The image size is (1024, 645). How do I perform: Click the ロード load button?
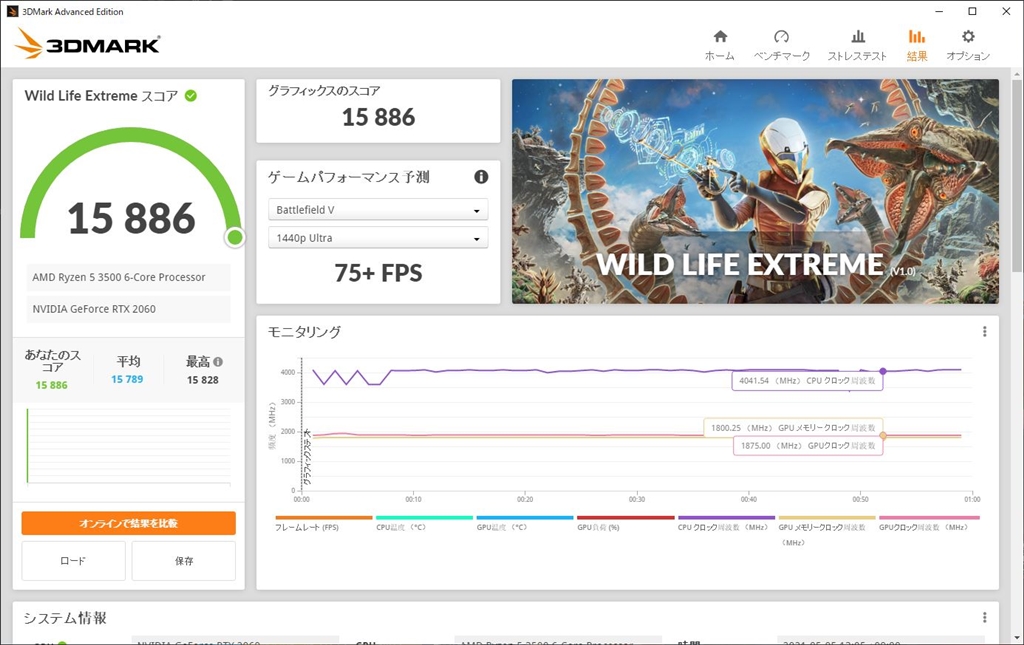tap(73, 561)
